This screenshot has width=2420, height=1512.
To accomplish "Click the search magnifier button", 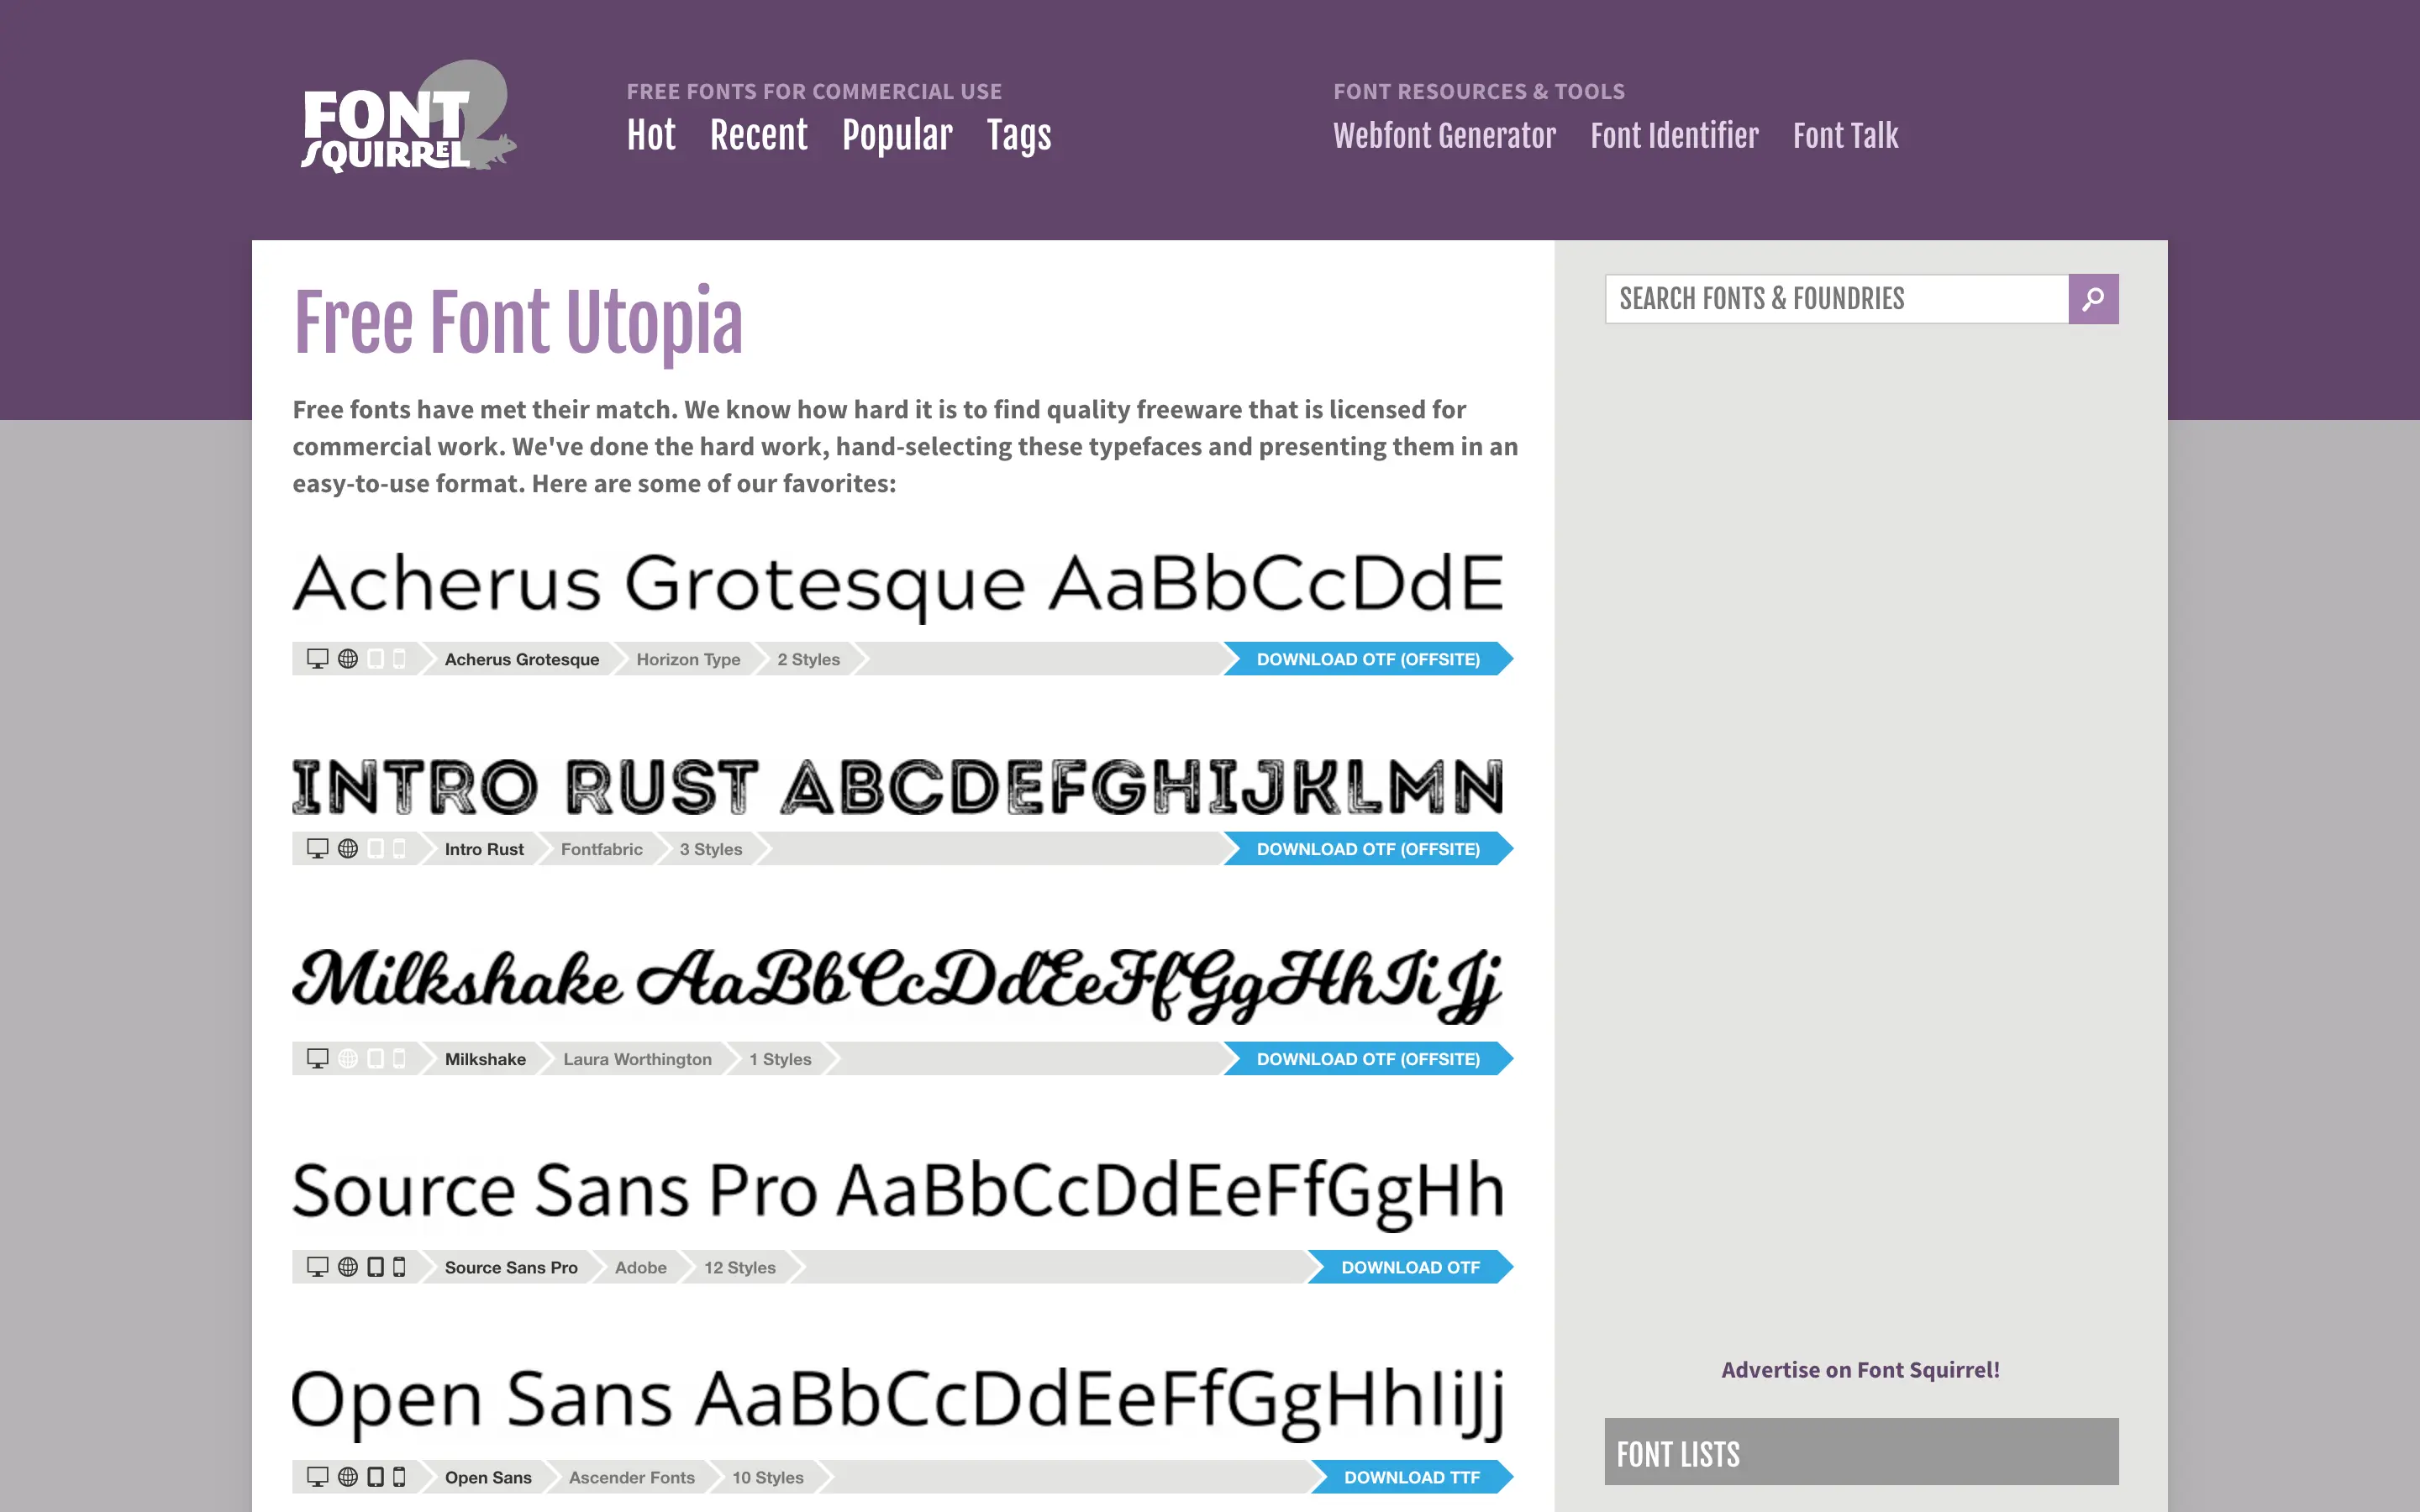I will click(x=2093, y=299).
